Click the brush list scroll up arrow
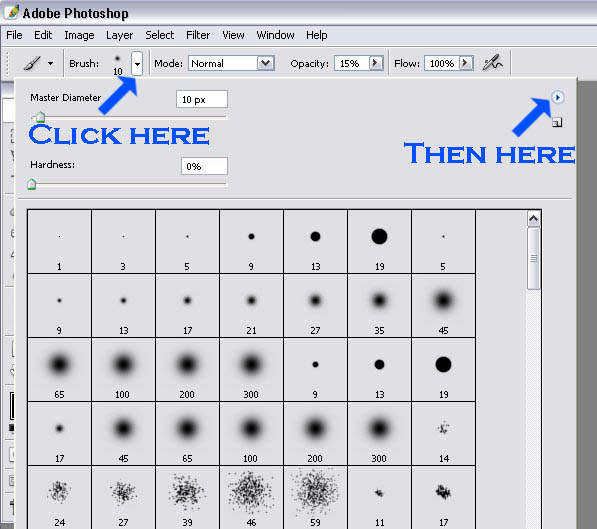Viewport: 597px width, 529px height. pos(533,219)
